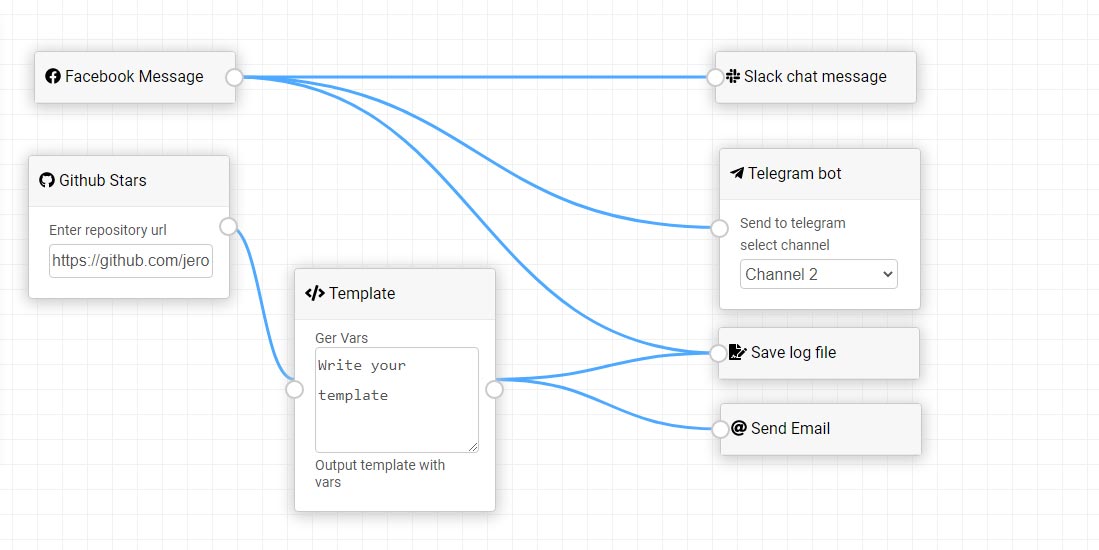
Task: Click the Facebook logo icon in Facebook Message node
Action: pyautogui.click(x=53, y=76)
